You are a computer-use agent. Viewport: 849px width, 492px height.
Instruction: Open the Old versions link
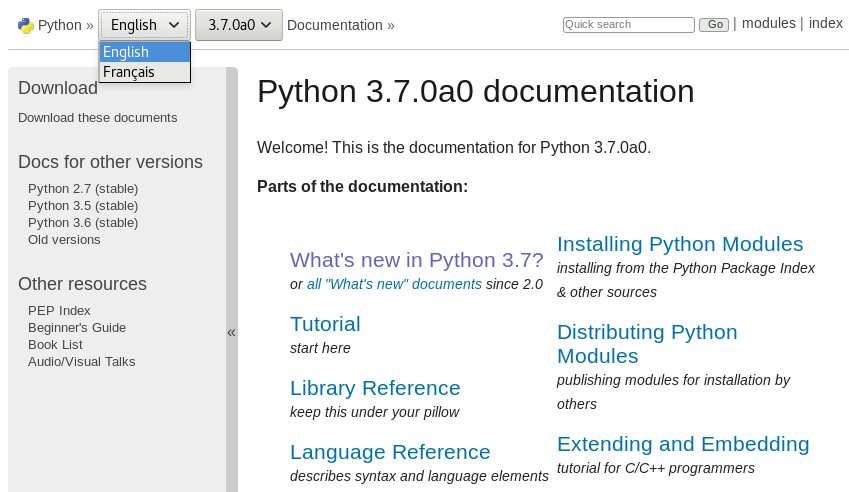point(64,239)
